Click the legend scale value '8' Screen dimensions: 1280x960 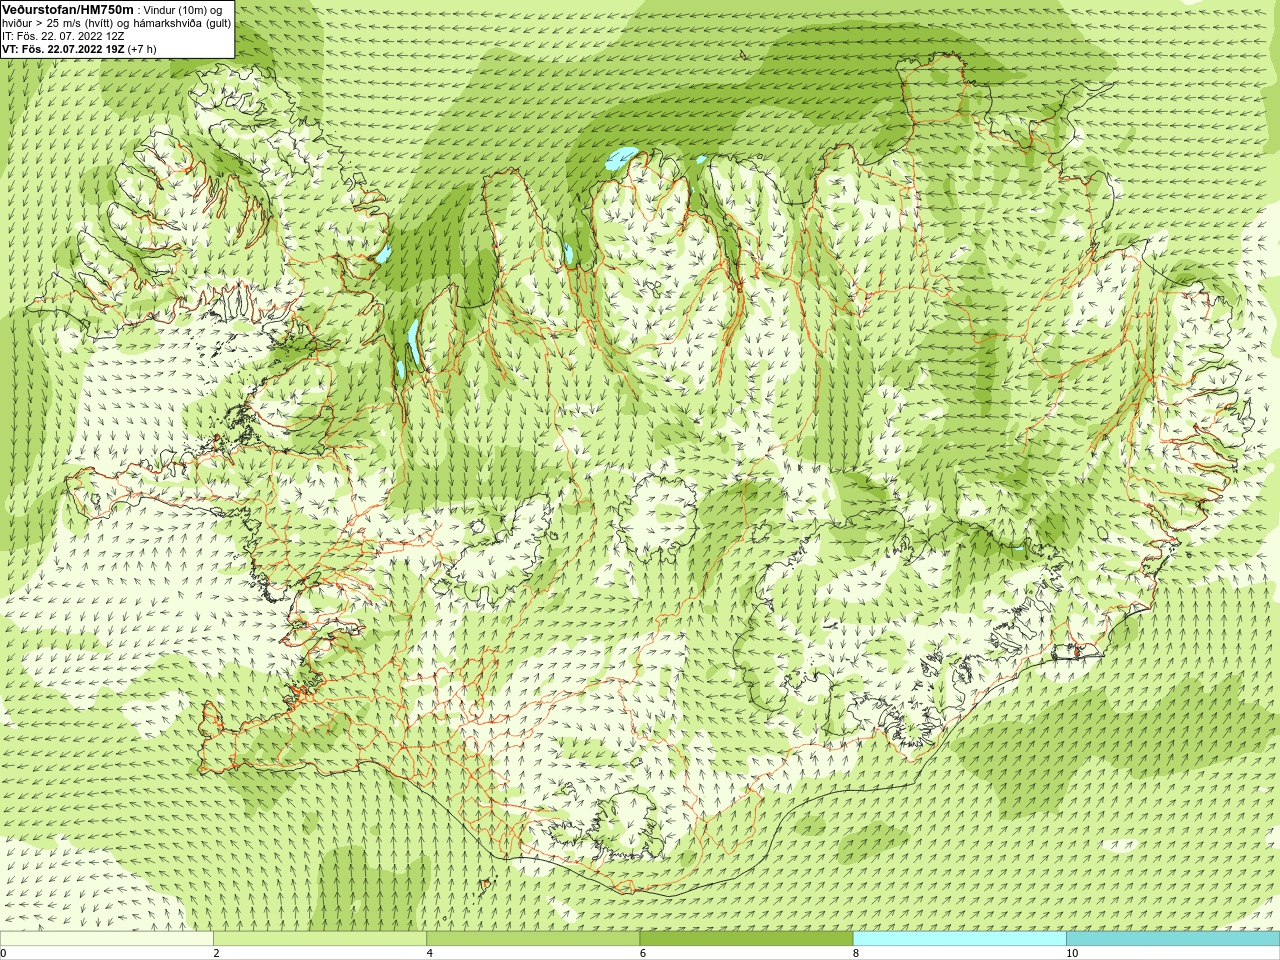click(x=856, y=953)
